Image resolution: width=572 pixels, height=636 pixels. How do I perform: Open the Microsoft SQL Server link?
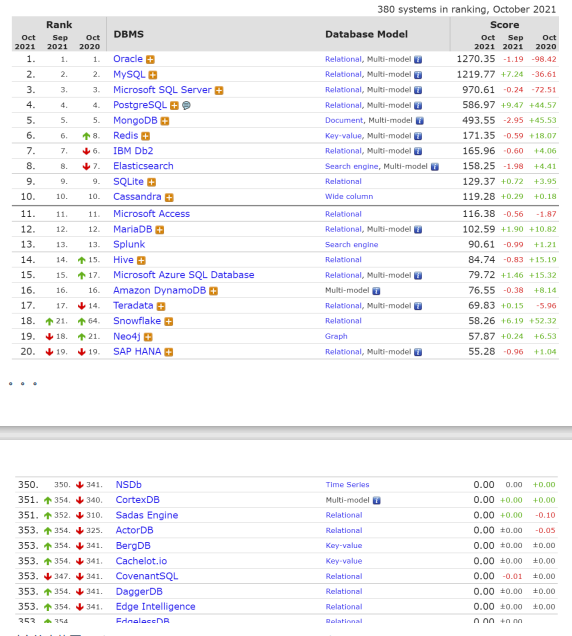tap(162, 90)
